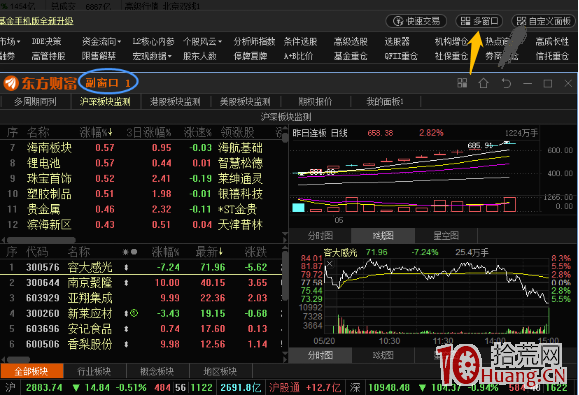Click the 东方财富 logo icon
This screenshot has height=395, width=579.
tap(11, 83)
